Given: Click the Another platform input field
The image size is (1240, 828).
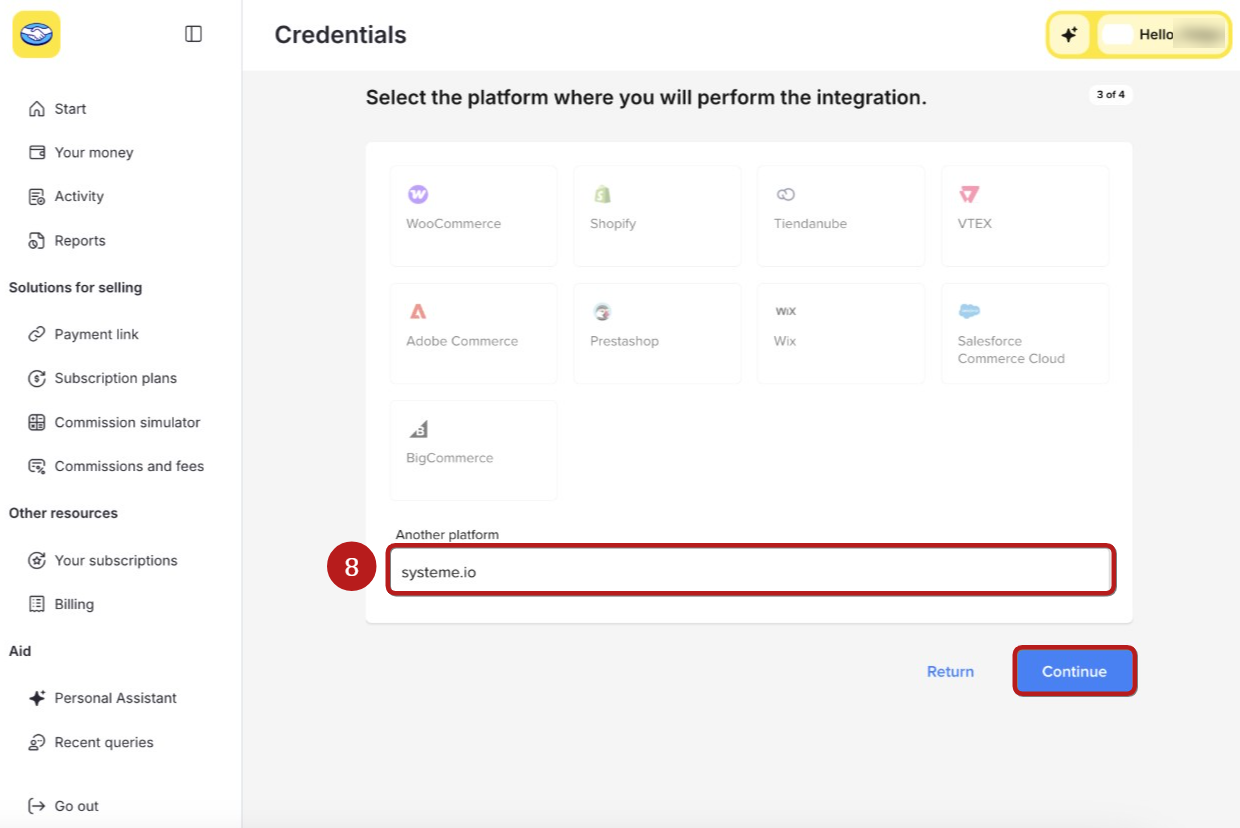Looking at the screenshot, I should click(x=751, y=570).
